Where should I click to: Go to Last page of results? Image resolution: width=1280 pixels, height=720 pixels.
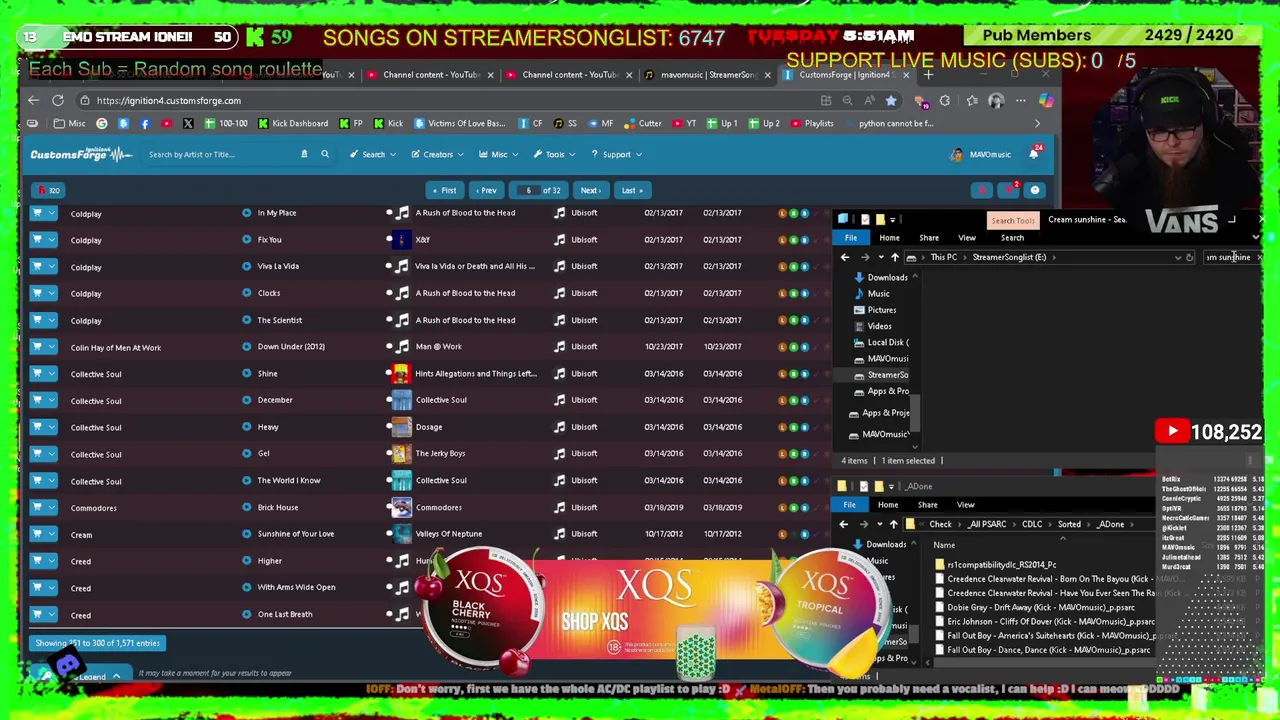point(630,190)
